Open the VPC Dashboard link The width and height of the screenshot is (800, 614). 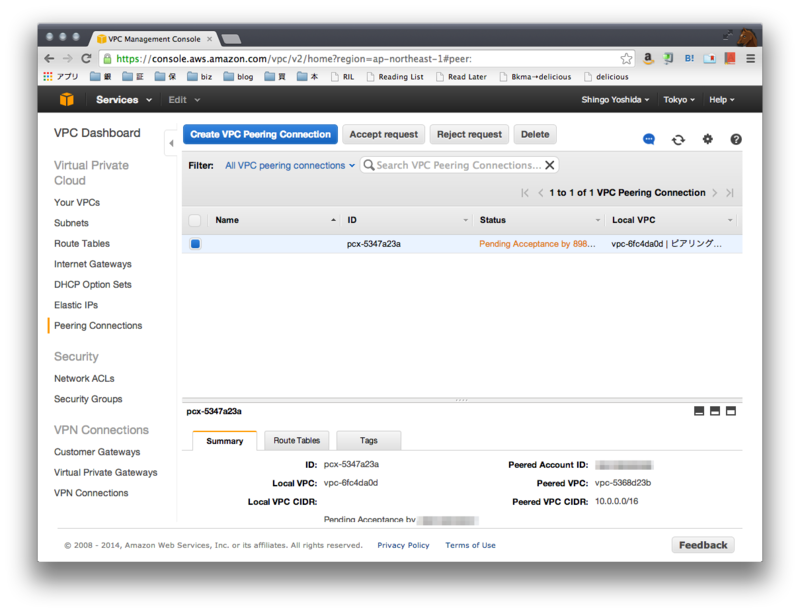97,133
